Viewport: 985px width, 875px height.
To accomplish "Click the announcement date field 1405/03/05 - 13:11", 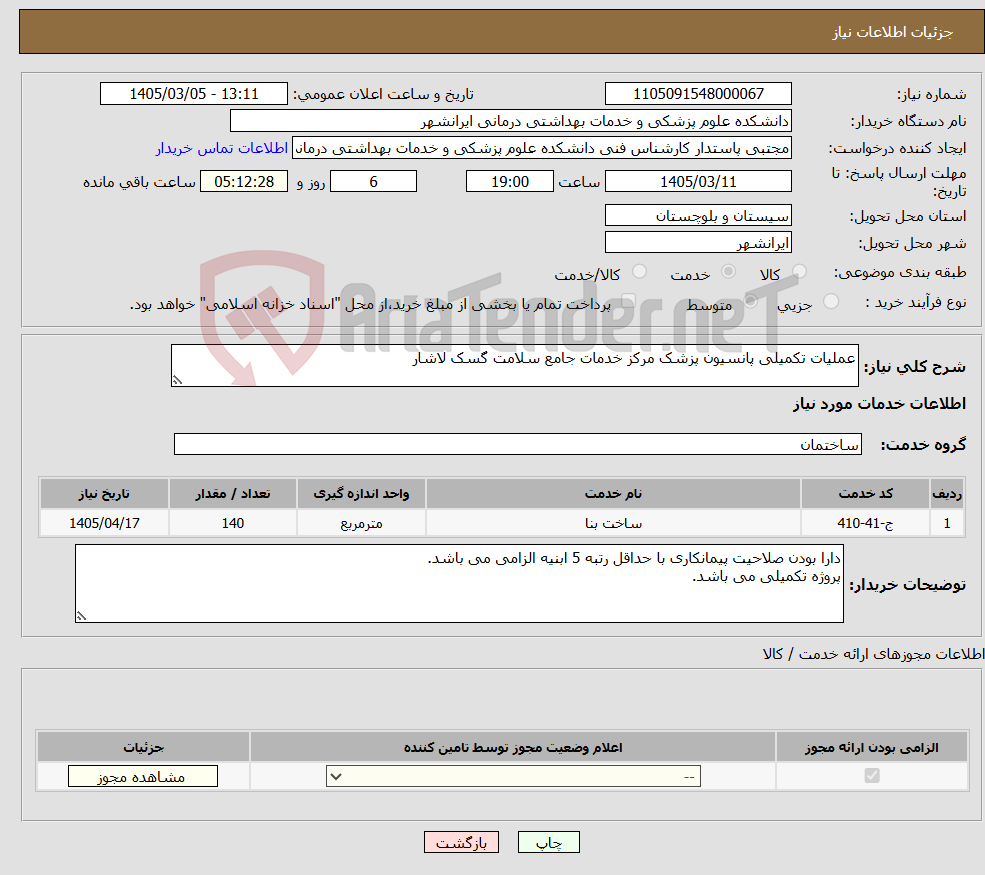I will pos(193,94).
